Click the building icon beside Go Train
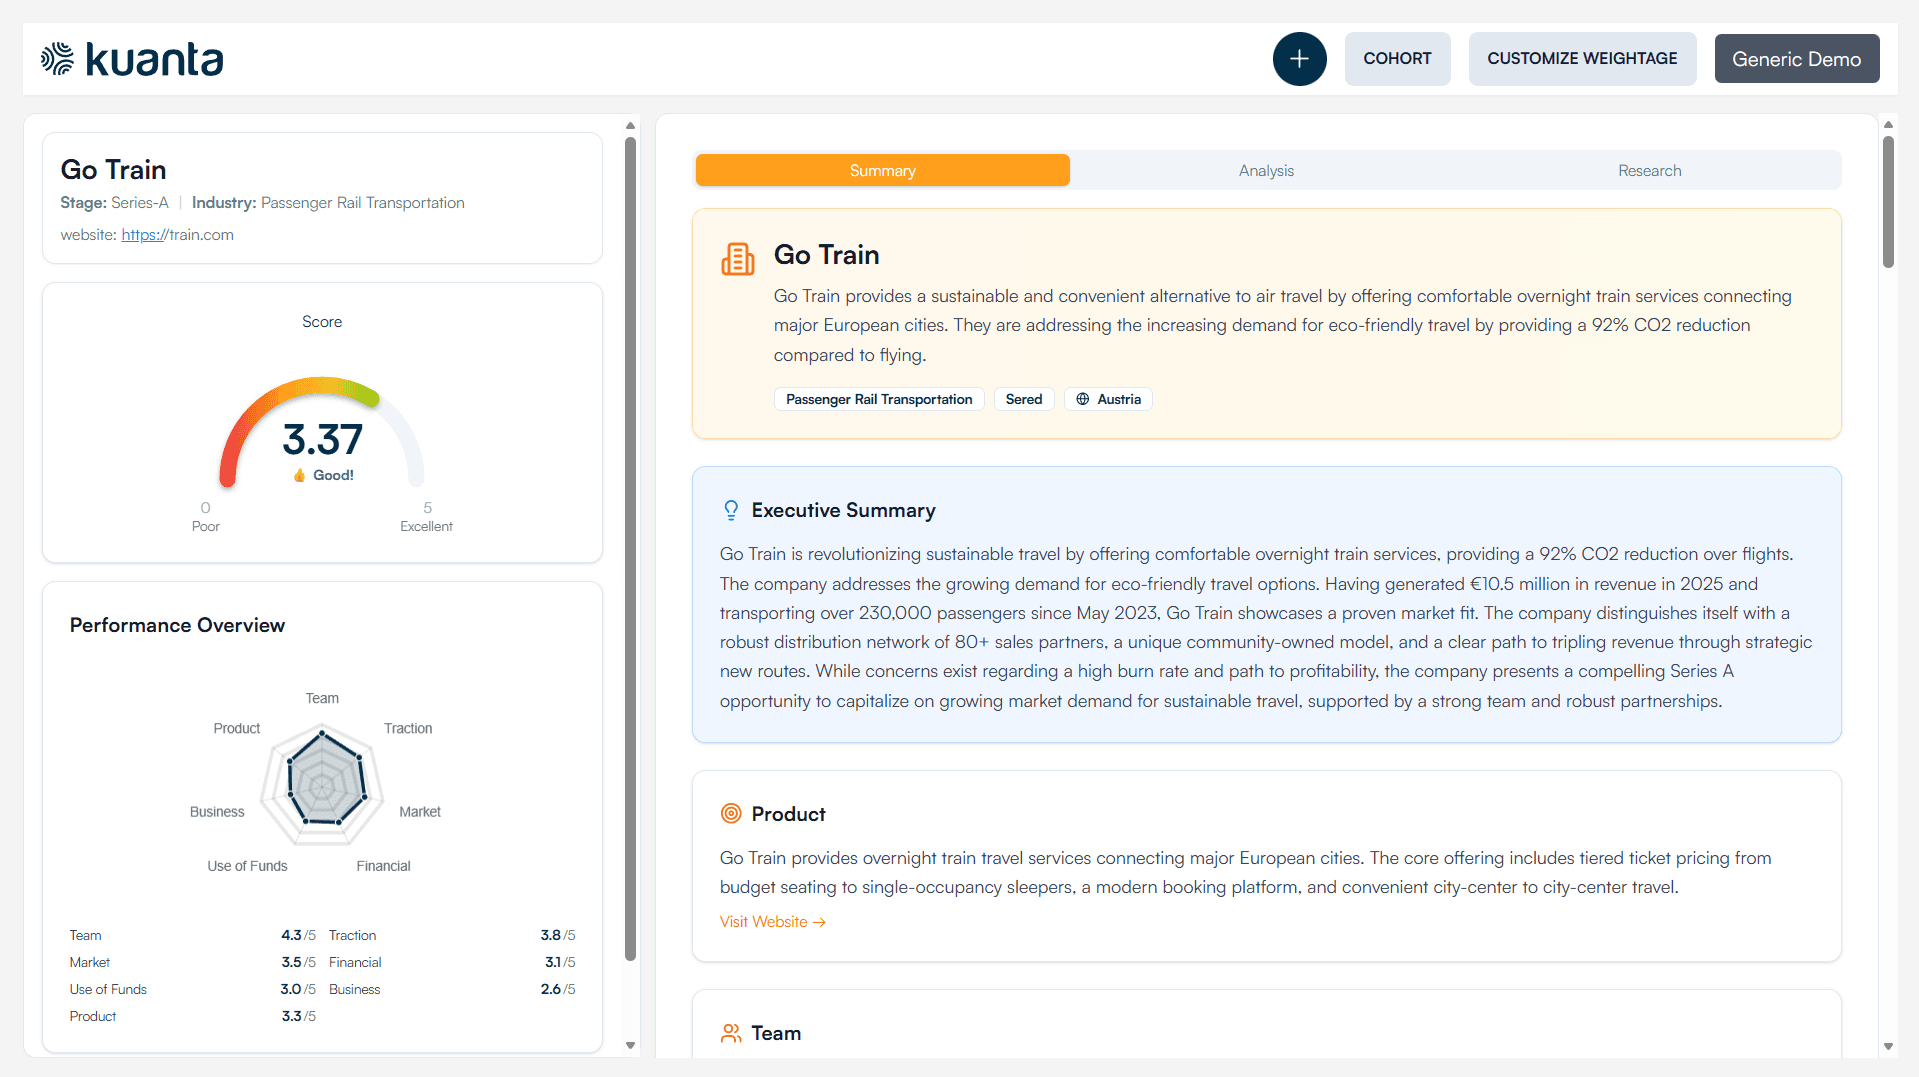The height and width of the screenshot is (1077, 1919). coord(738,259)
